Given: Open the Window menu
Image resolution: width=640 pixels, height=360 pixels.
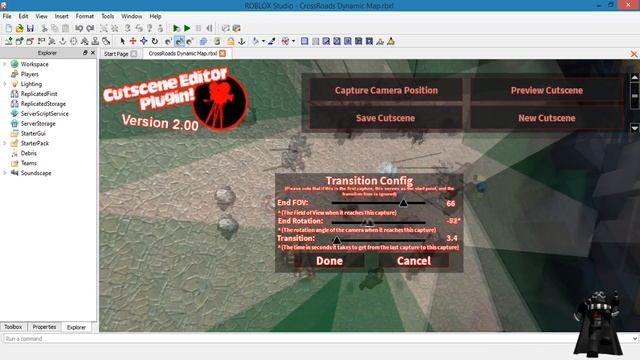Looking at the screenshot, I should (x=132, y=16).
